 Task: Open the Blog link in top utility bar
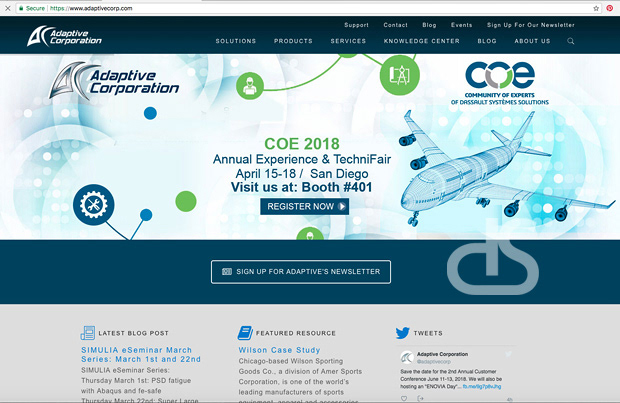coord(429,25)
